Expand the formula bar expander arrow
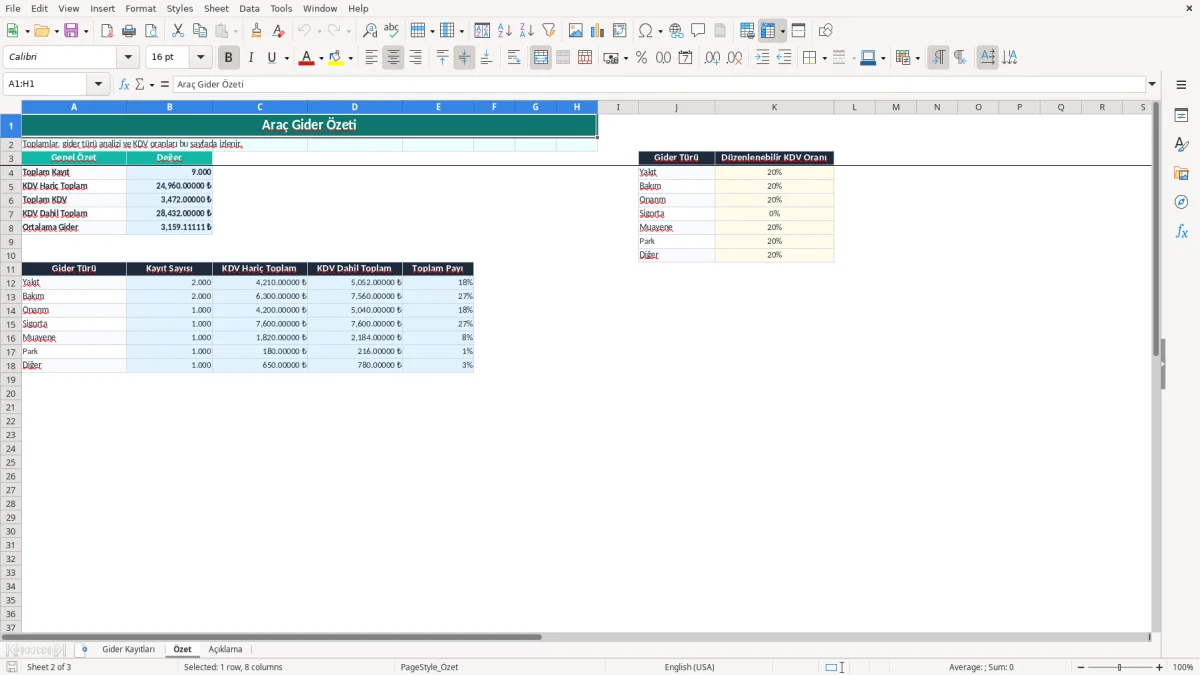 [x=1152, y=85]
